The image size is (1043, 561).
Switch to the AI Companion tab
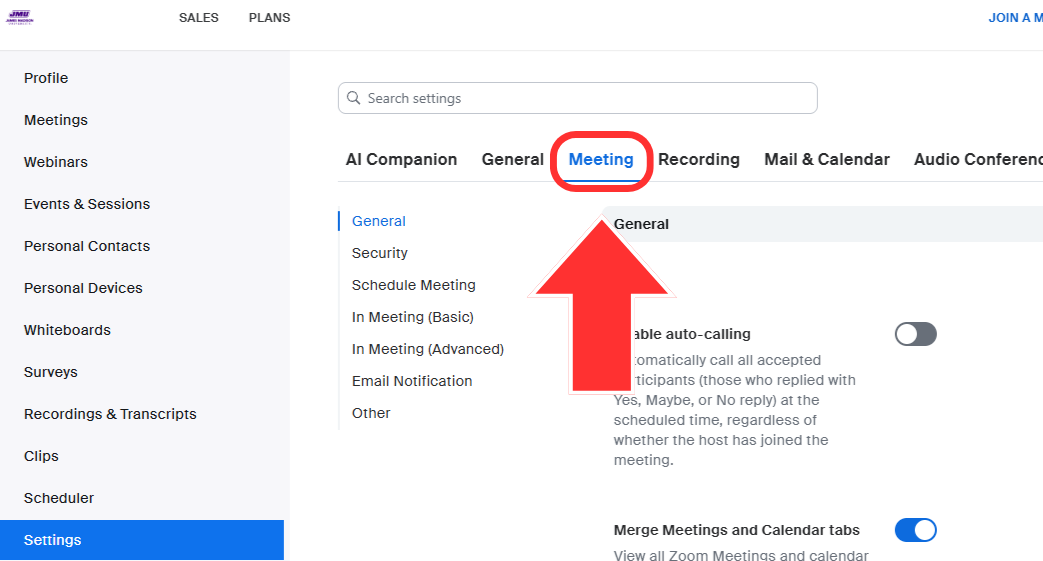[x=401, y=160]
